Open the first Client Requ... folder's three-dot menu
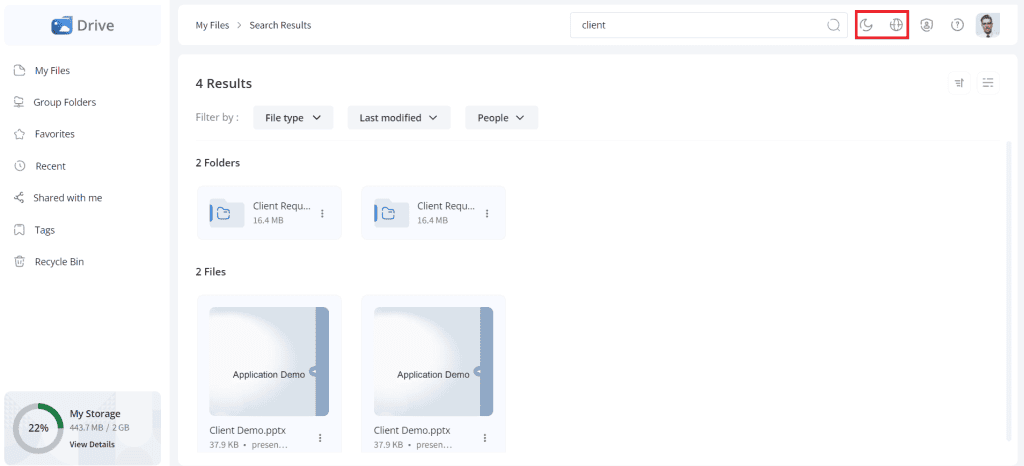Screen dimensions: 1024x466 click(323, 213)
